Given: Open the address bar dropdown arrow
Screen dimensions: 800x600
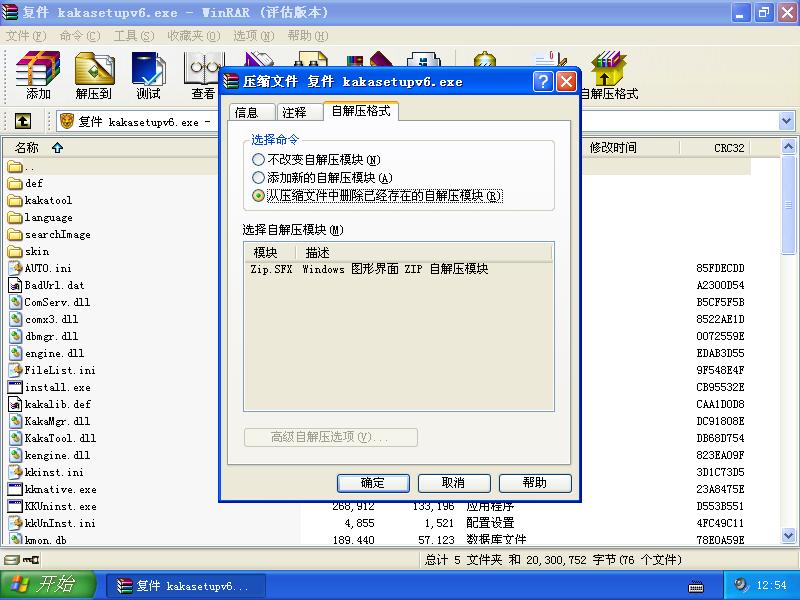Looking at the screenshot, I should (x=786, y=121).
